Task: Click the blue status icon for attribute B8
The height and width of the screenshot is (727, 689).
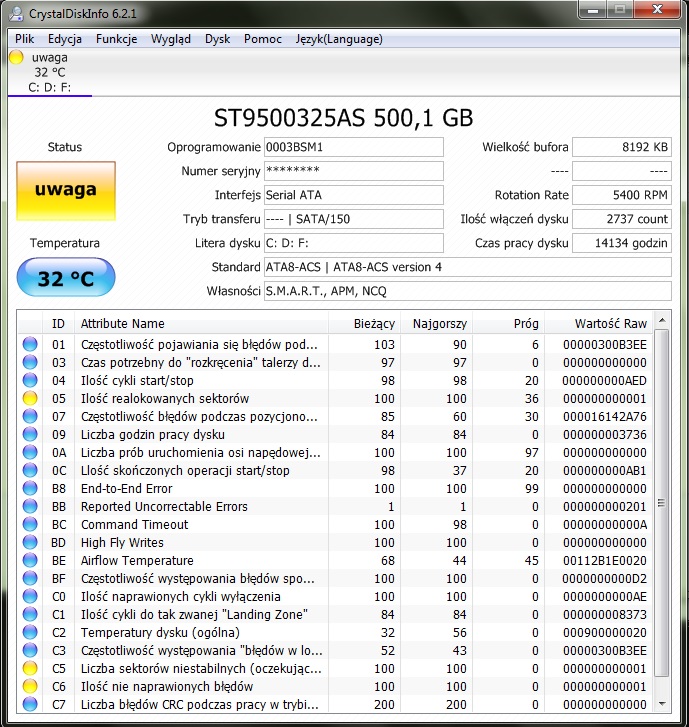Action: (30, 488)
